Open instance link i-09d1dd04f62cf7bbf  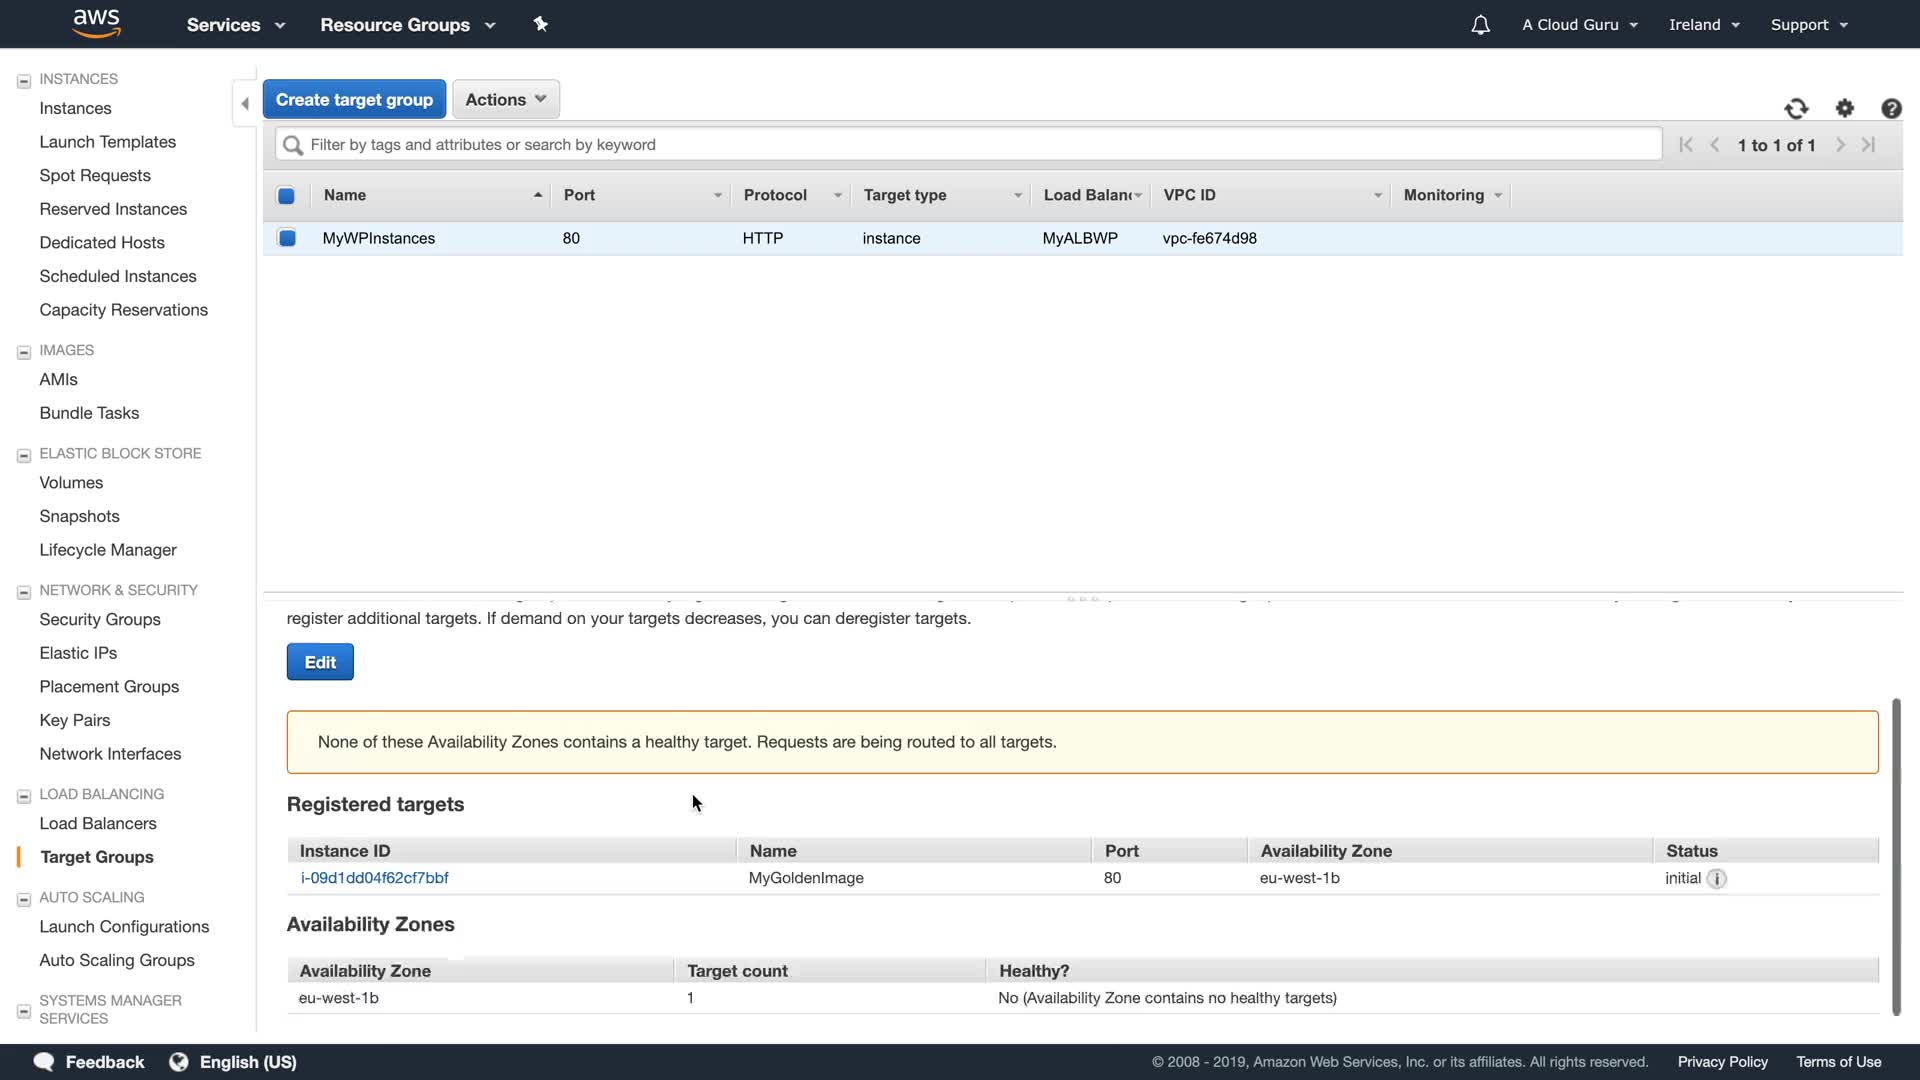pos(374,878)
